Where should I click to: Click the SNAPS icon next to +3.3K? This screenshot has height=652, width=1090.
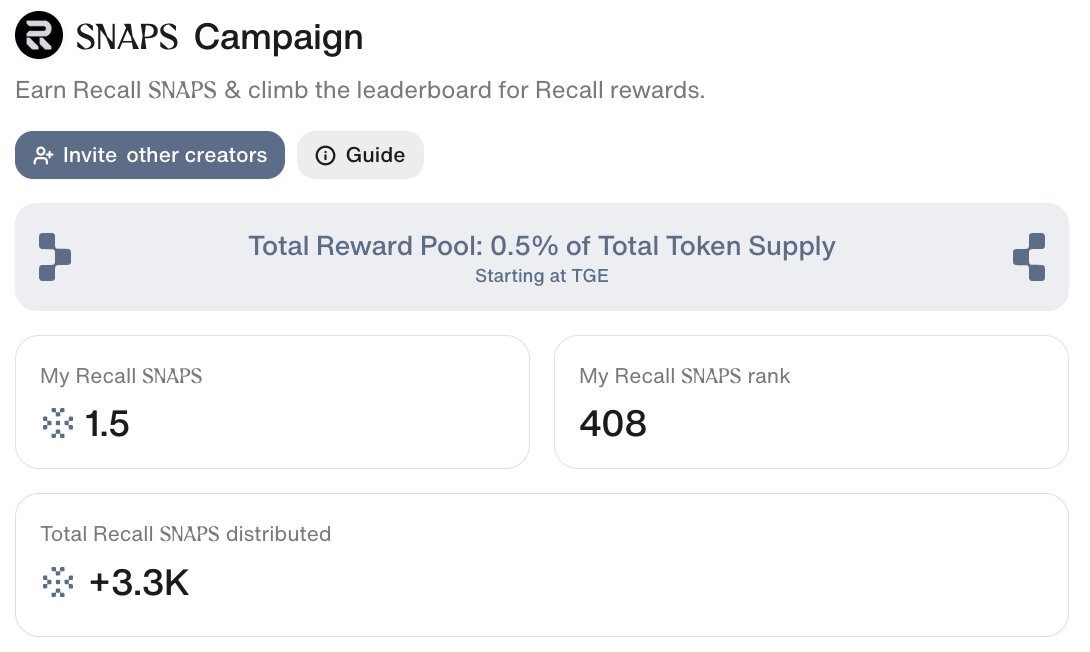(x=58, y=582)
